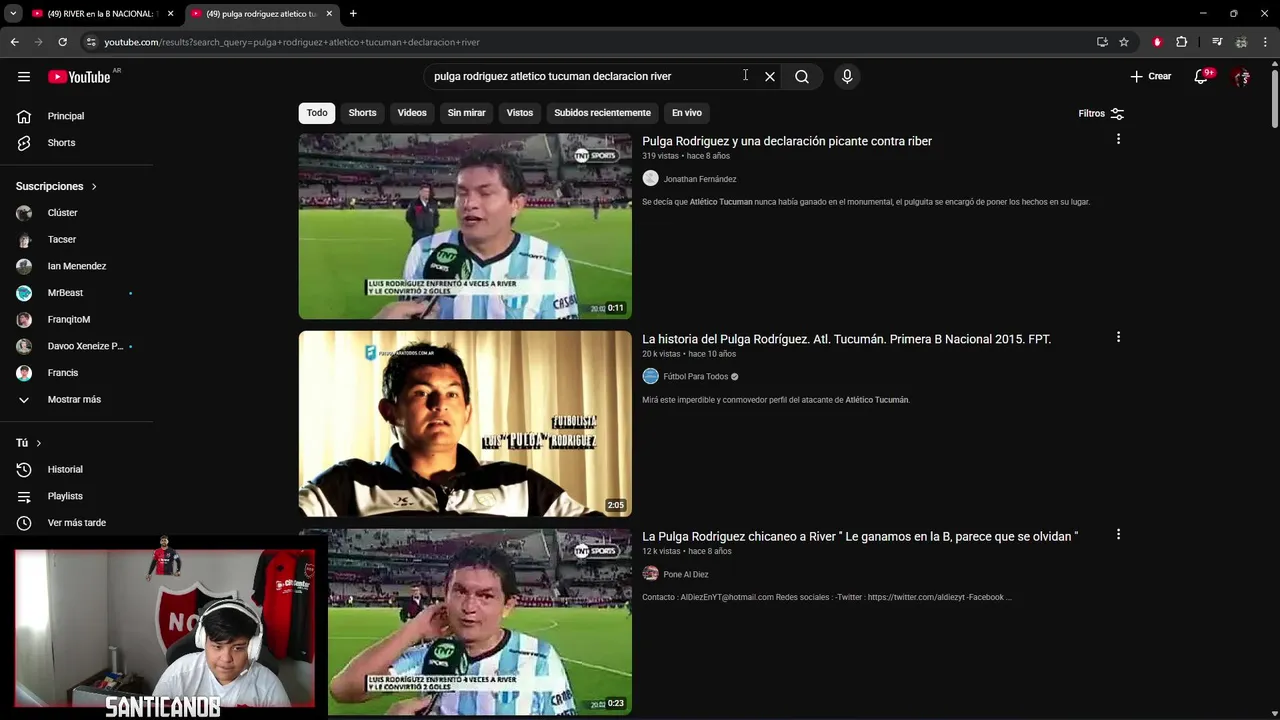This screenshot has width=1280, height=720.
Task: Select the Subidos recientemente chip
Action: coord(602,113)
